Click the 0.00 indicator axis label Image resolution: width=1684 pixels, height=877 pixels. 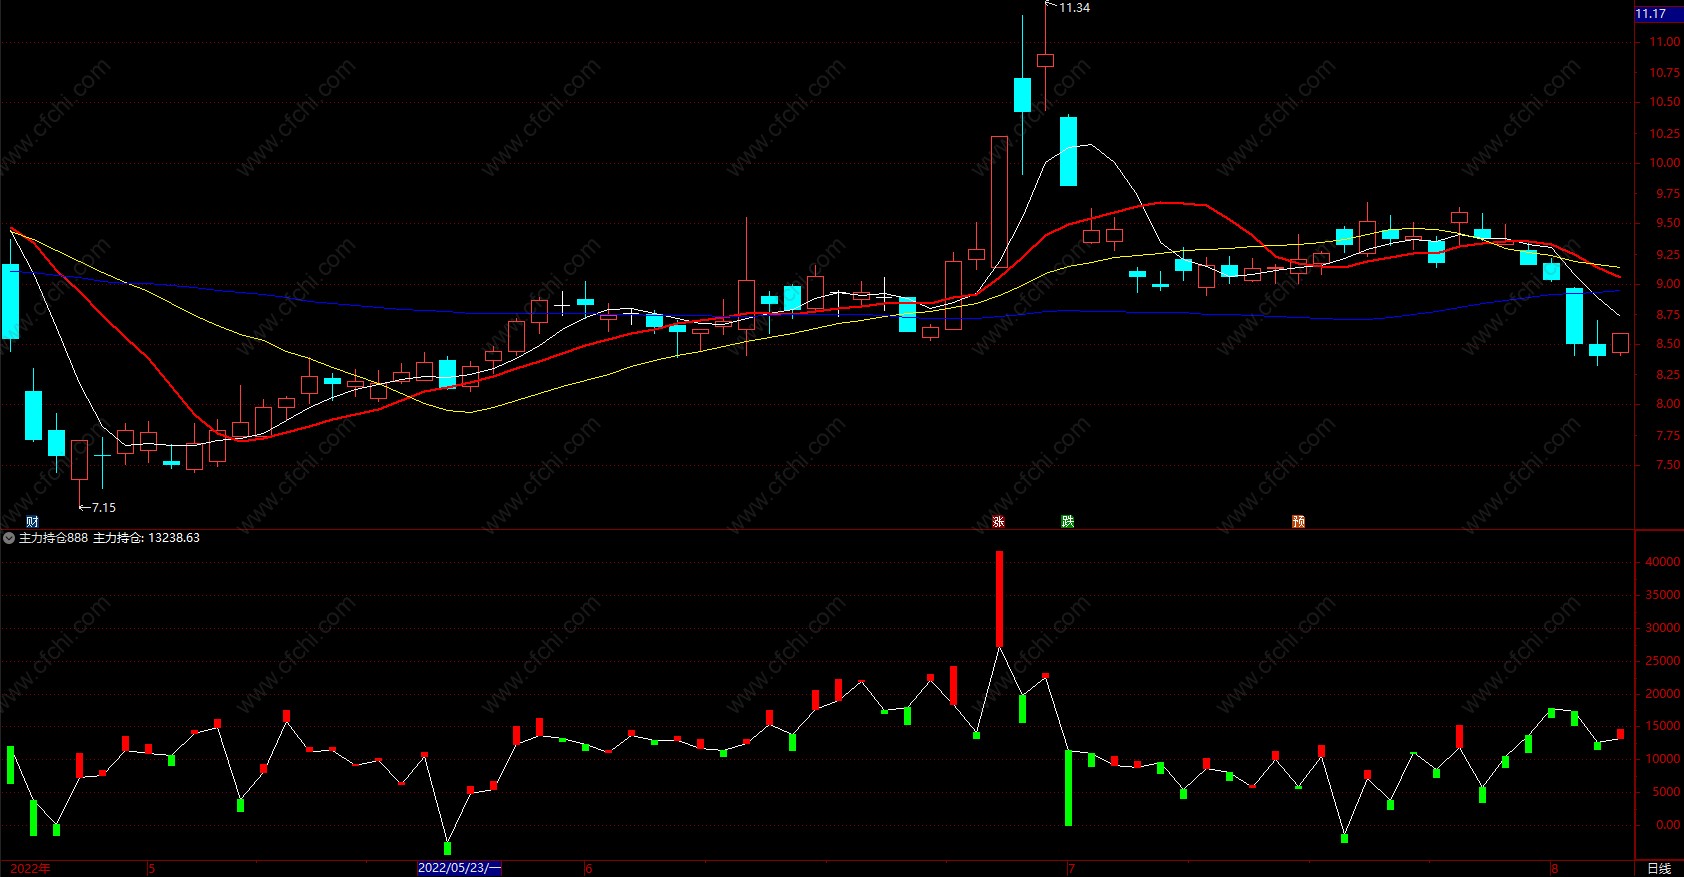1668,825
